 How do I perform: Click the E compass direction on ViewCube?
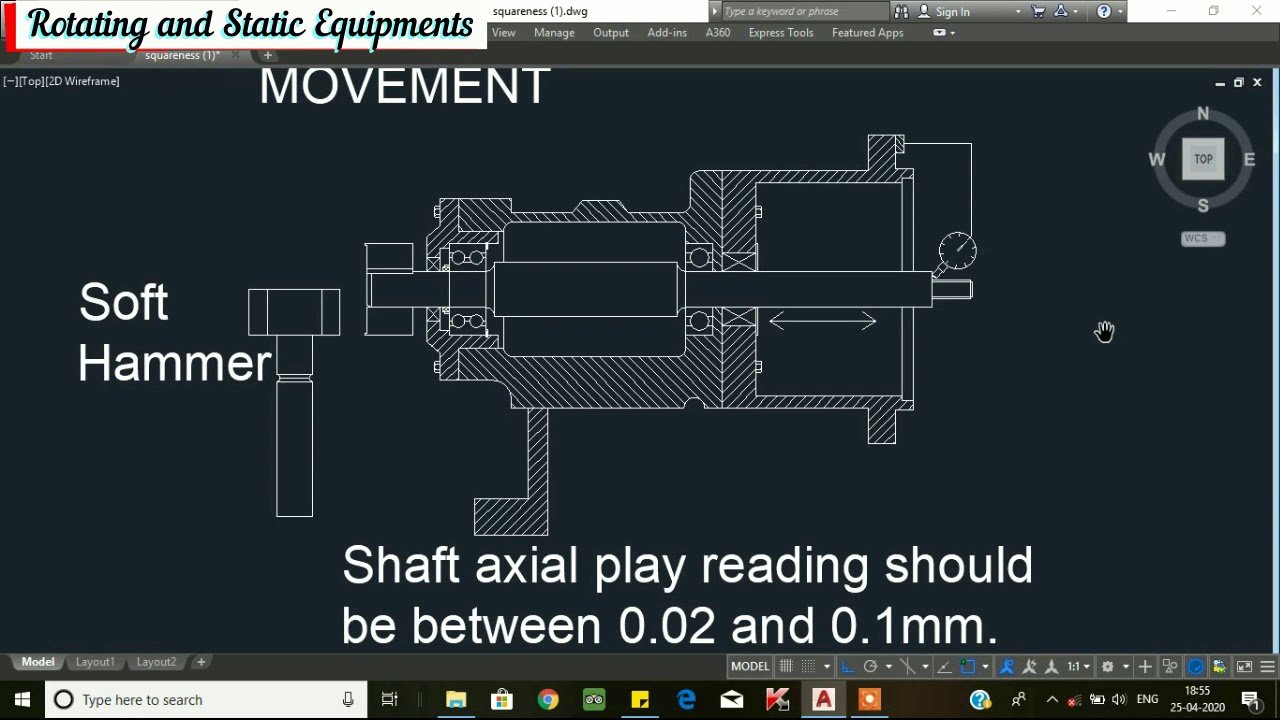[x=1249, y=159]
